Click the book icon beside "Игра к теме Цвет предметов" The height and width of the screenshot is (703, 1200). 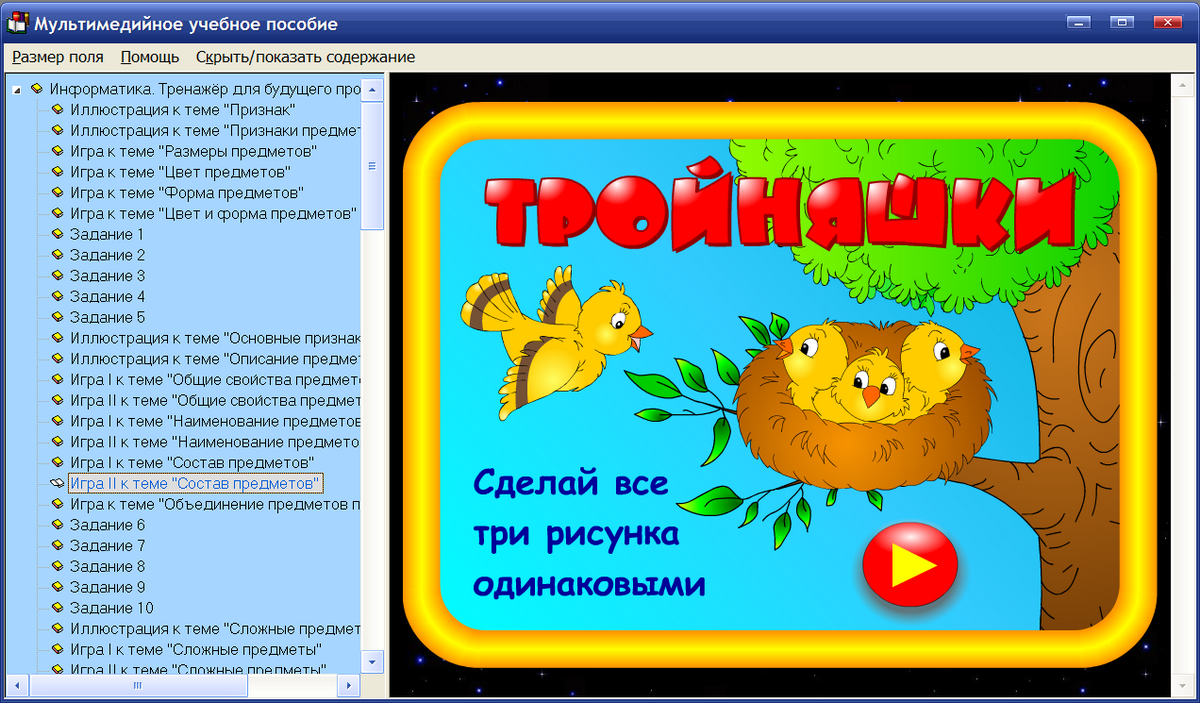click(57, 172)
